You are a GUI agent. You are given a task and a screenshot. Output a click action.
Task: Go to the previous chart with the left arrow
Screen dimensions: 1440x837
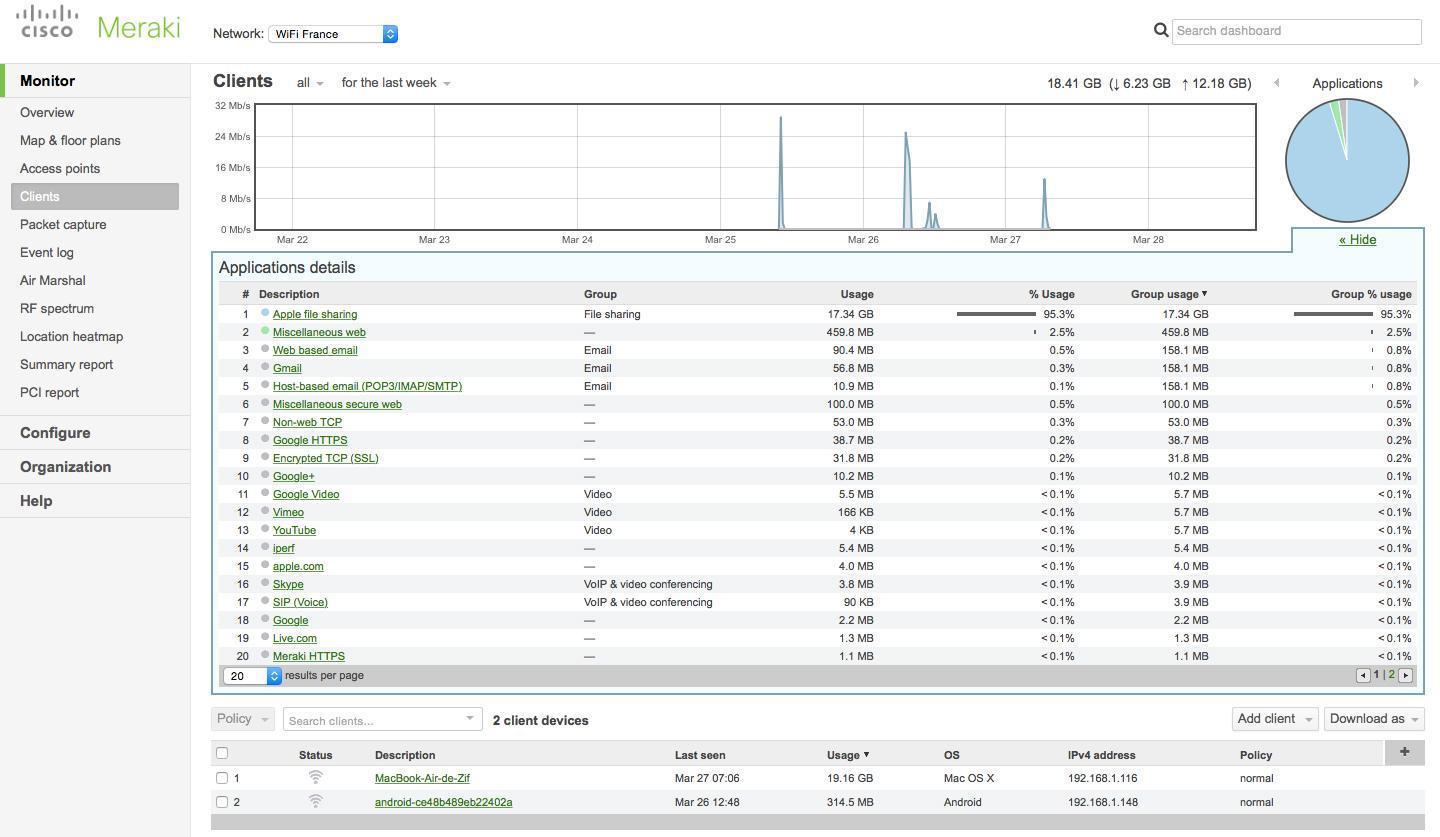click(x=1276, y=83)
